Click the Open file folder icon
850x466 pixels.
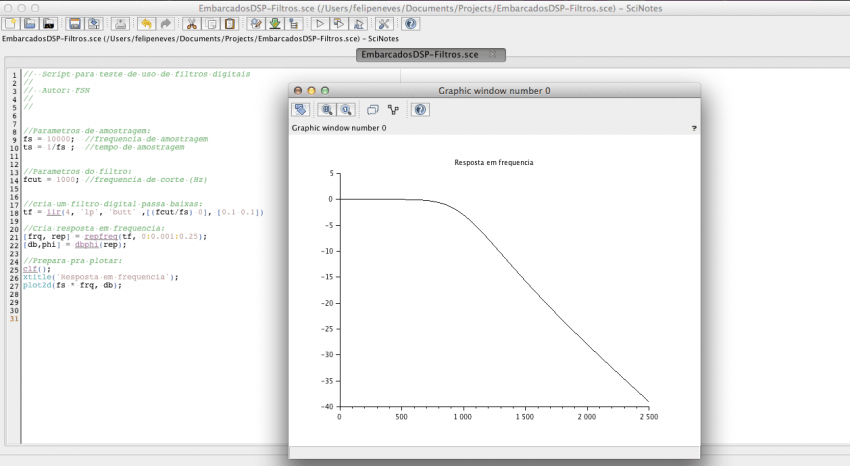click(30, 24)
